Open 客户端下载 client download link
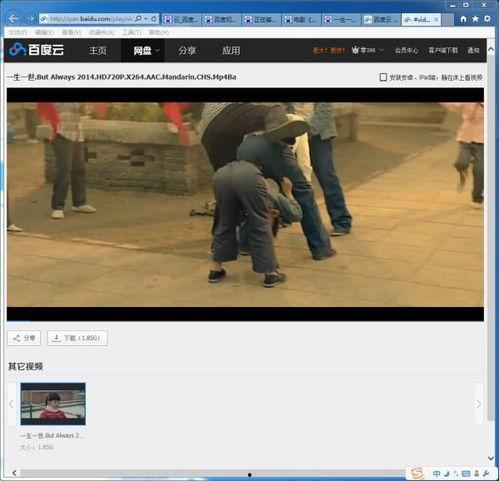499x481 pixels. (x=443, y=50)
